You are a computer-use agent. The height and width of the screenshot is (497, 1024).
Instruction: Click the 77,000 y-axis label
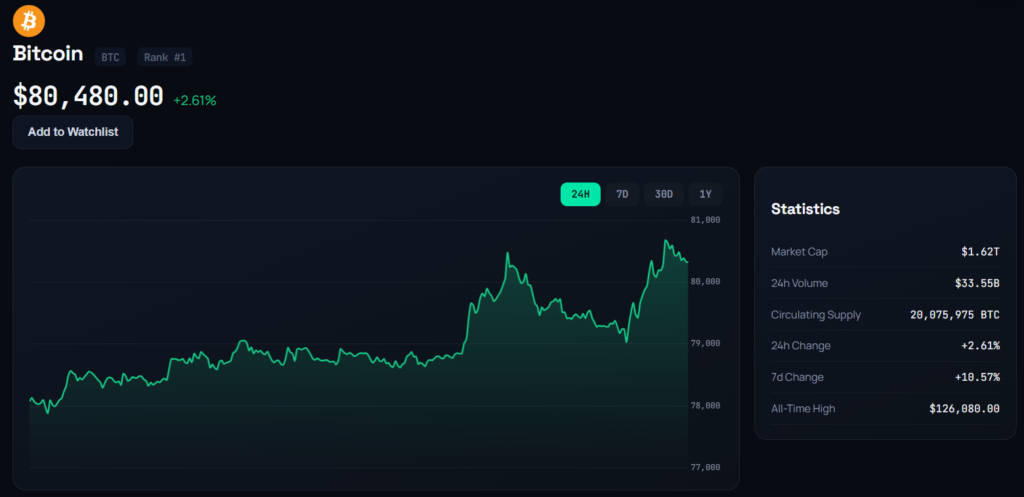pos(705,468)
